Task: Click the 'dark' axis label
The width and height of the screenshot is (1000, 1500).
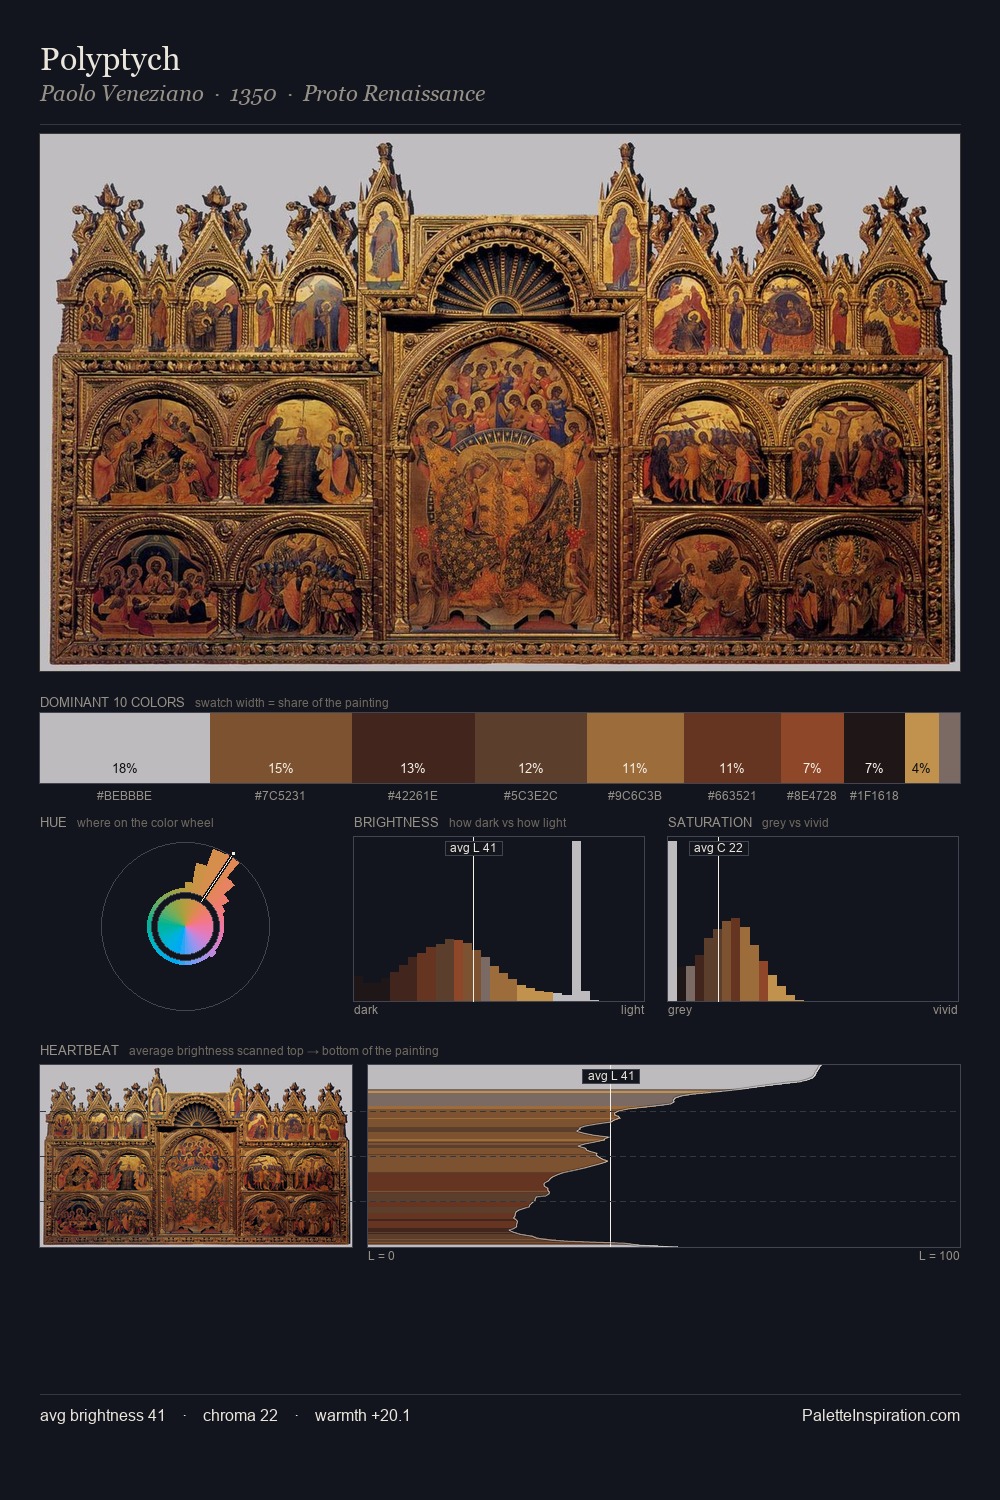Action: point(366,1010)
